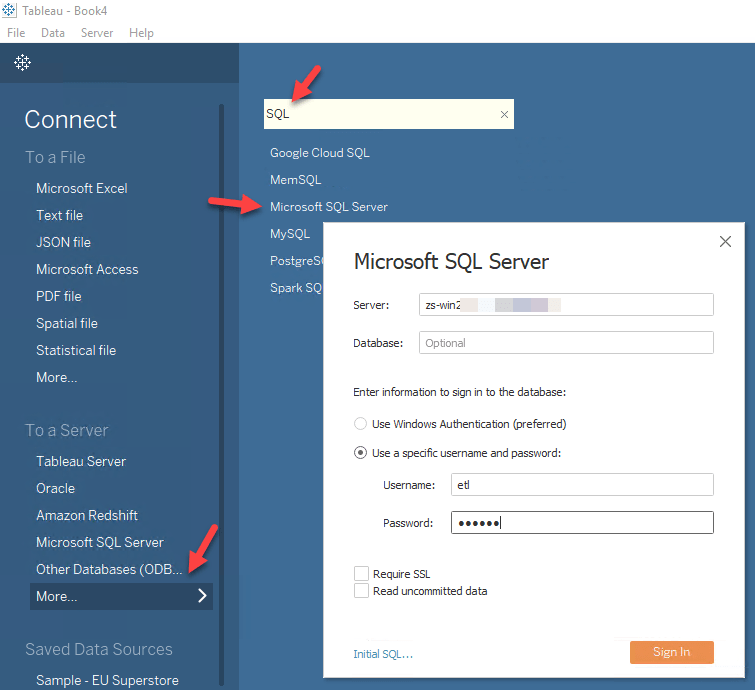Choose Google Cloud SQL connector
The height and width of the screenshot is (690, 755).
(320, 153)
